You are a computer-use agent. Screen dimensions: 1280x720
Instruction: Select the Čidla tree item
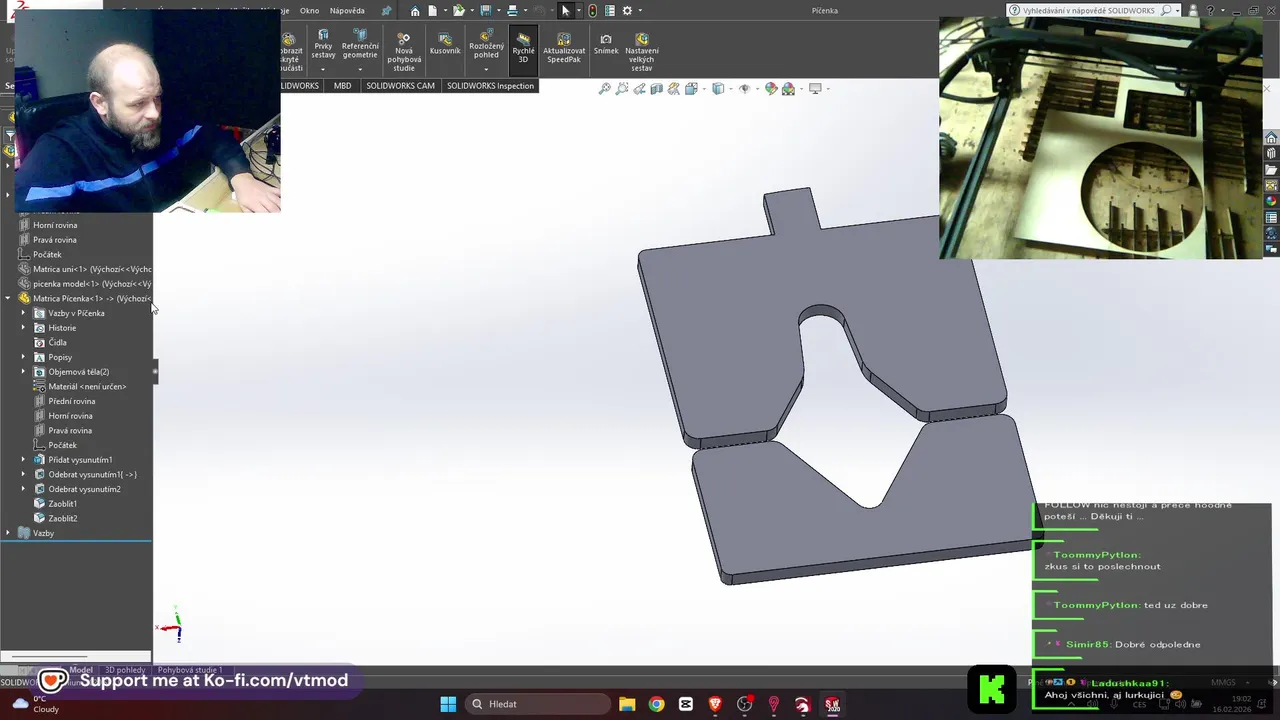tap(57, 343)
